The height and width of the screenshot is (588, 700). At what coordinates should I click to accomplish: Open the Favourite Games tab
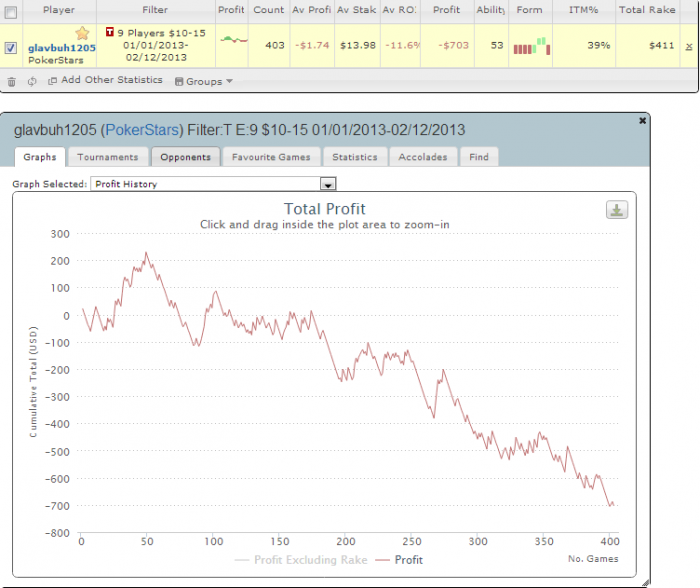click(271, 157)
